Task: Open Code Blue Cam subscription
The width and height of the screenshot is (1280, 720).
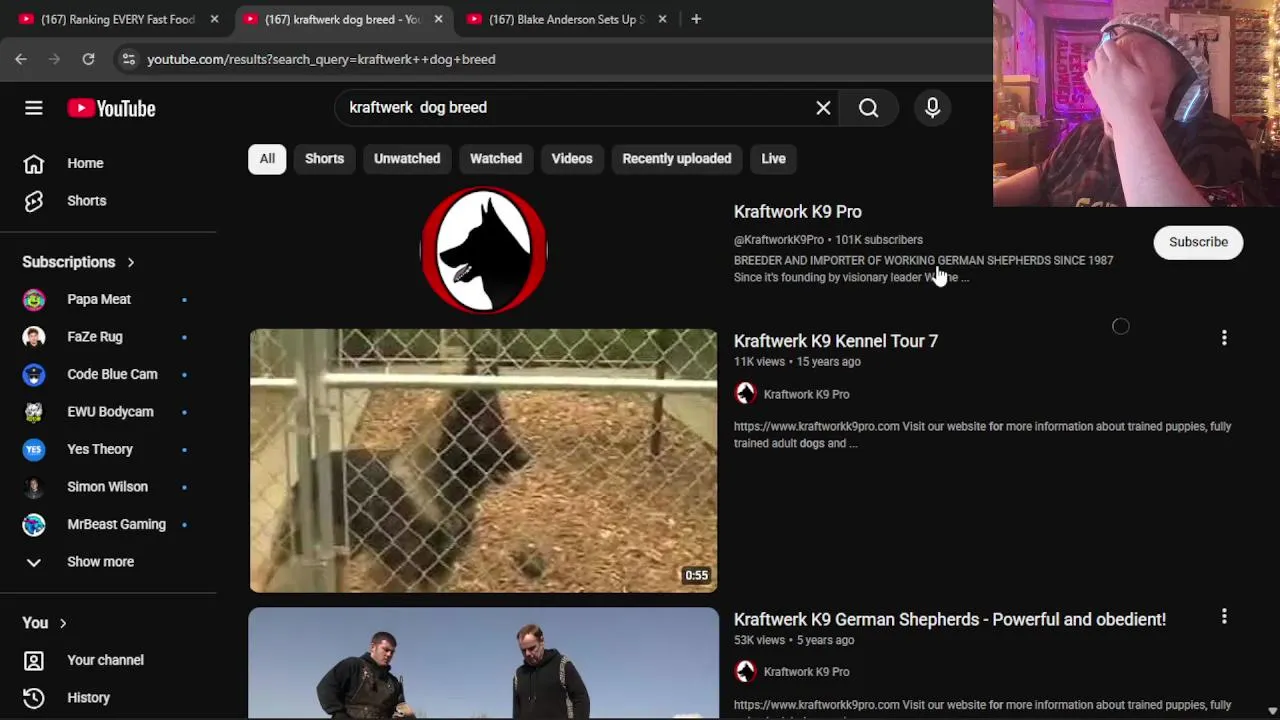Action: tap(108, 374)
